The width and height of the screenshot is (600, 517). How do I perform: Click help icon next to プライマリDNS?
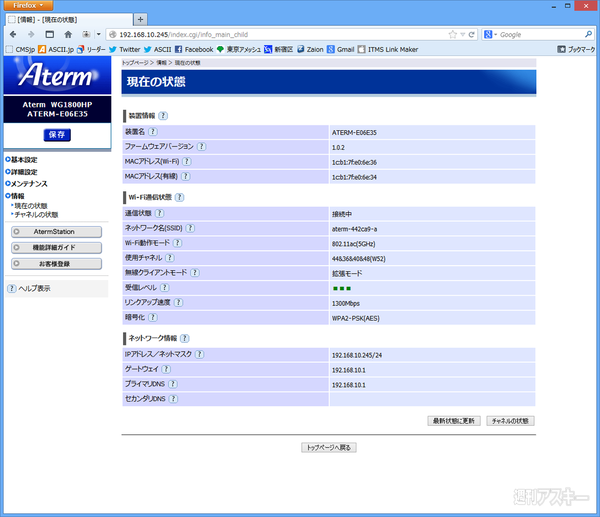tap(173, 384)
